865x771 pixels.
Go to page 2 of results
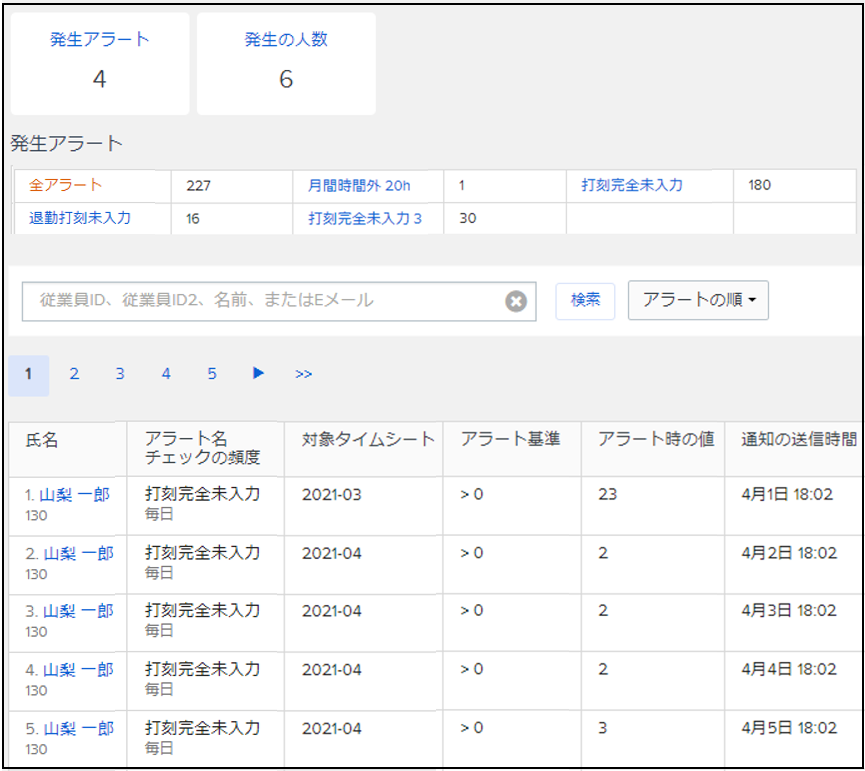coord(74,374)
